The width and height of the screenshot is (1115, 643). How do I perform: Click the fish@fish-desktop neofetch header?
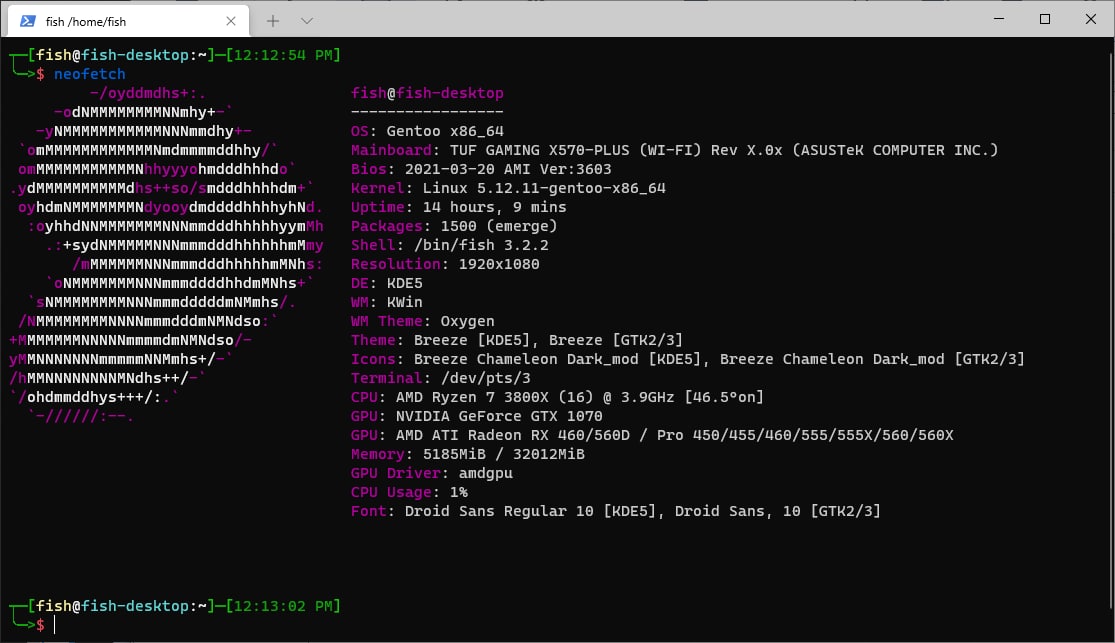[427, 93]
